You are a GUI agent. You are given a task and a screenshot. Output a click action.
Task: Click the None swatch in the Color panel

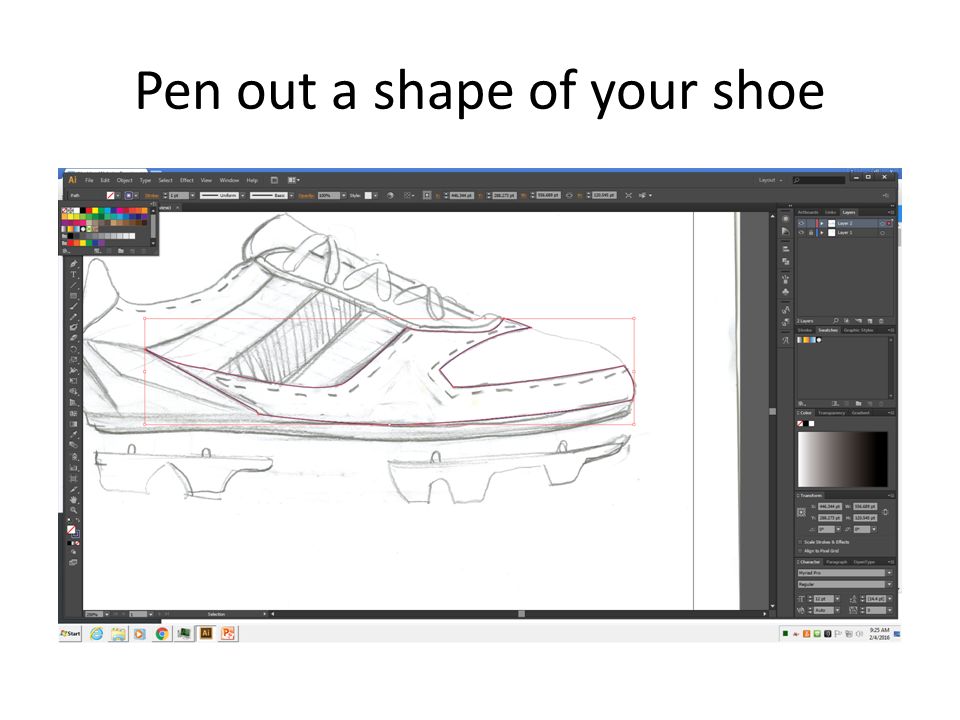point(800,423)
